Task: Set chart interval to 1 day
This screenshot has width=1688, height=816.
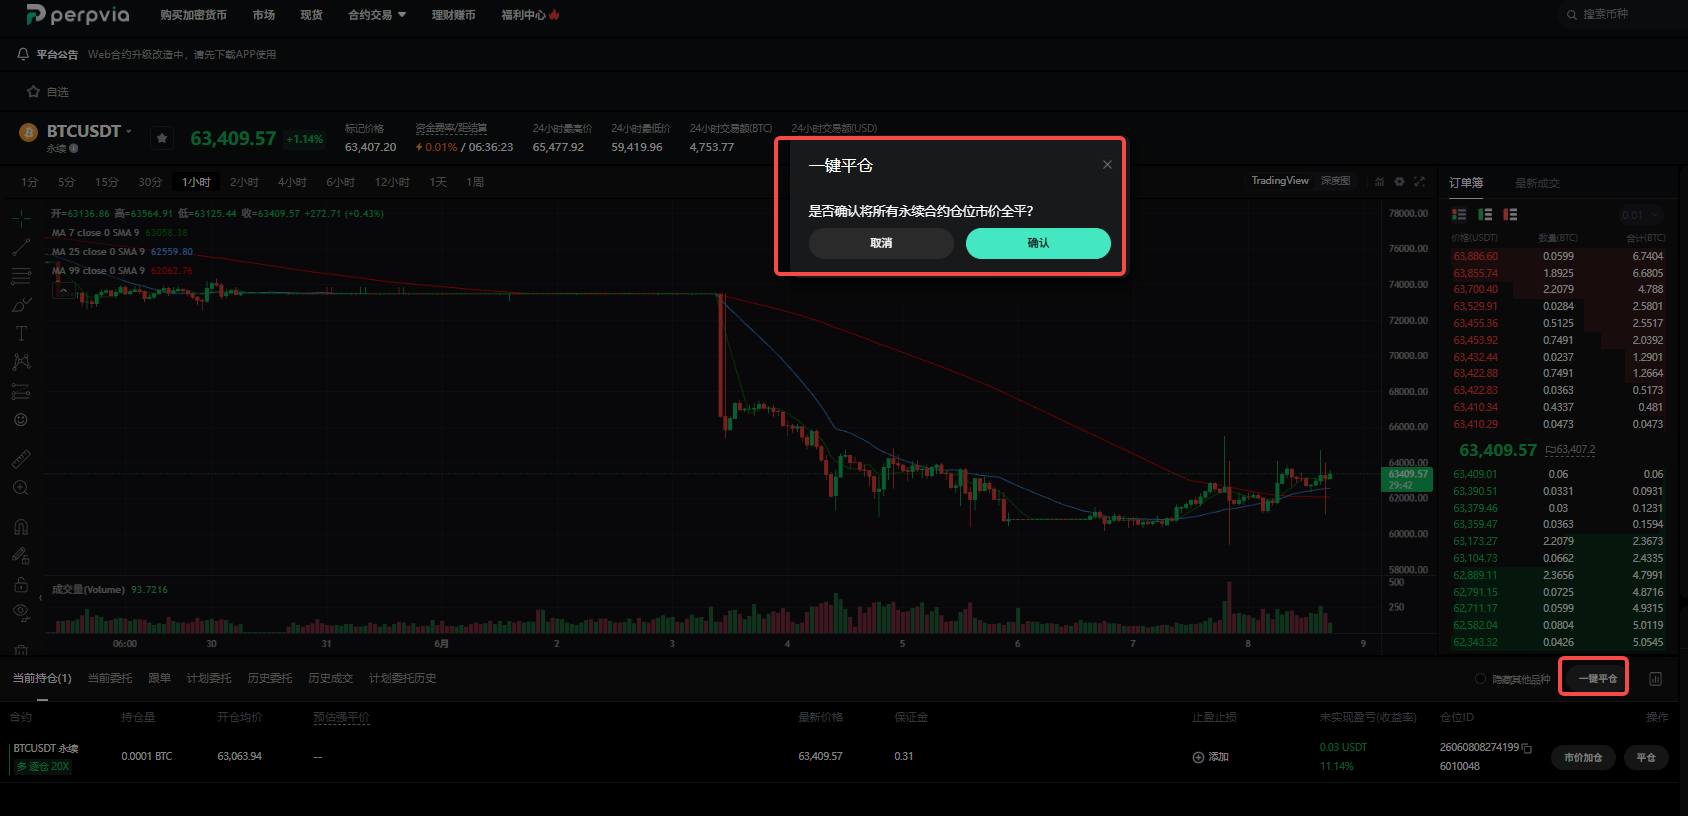Action: click(x=438, y=182)
